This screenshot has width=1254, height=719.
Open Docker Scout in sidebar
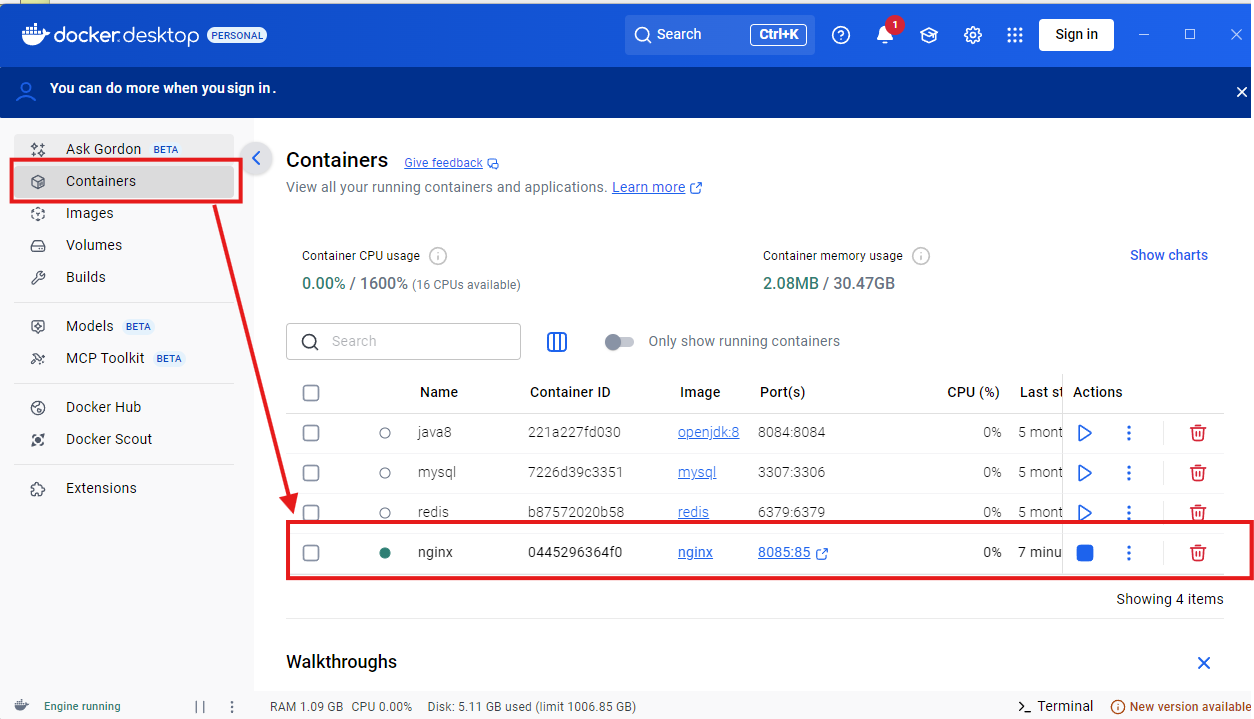(124, 439)
